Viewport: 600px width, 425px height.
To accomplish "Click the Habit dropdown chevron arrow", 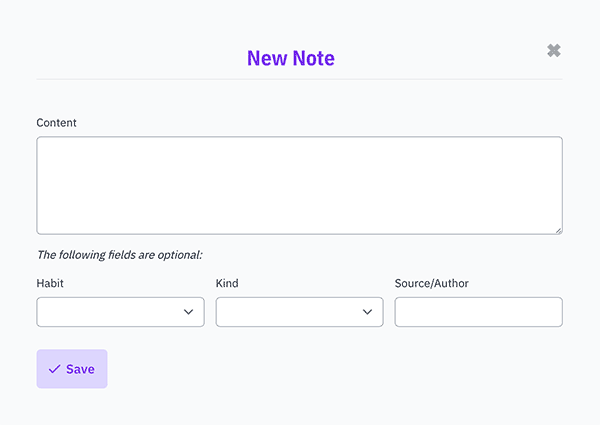I will coord(188,312).
